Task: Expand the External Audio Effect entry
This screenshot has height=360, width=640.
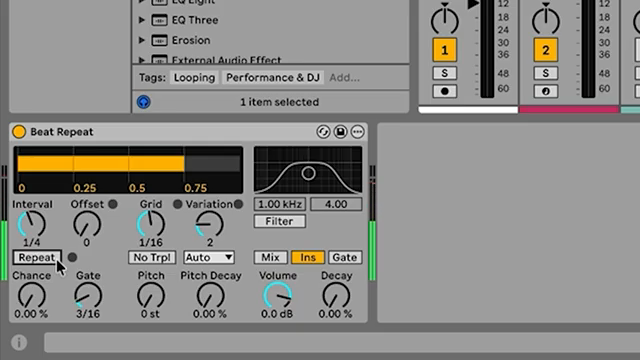Action: pos(142,60)
